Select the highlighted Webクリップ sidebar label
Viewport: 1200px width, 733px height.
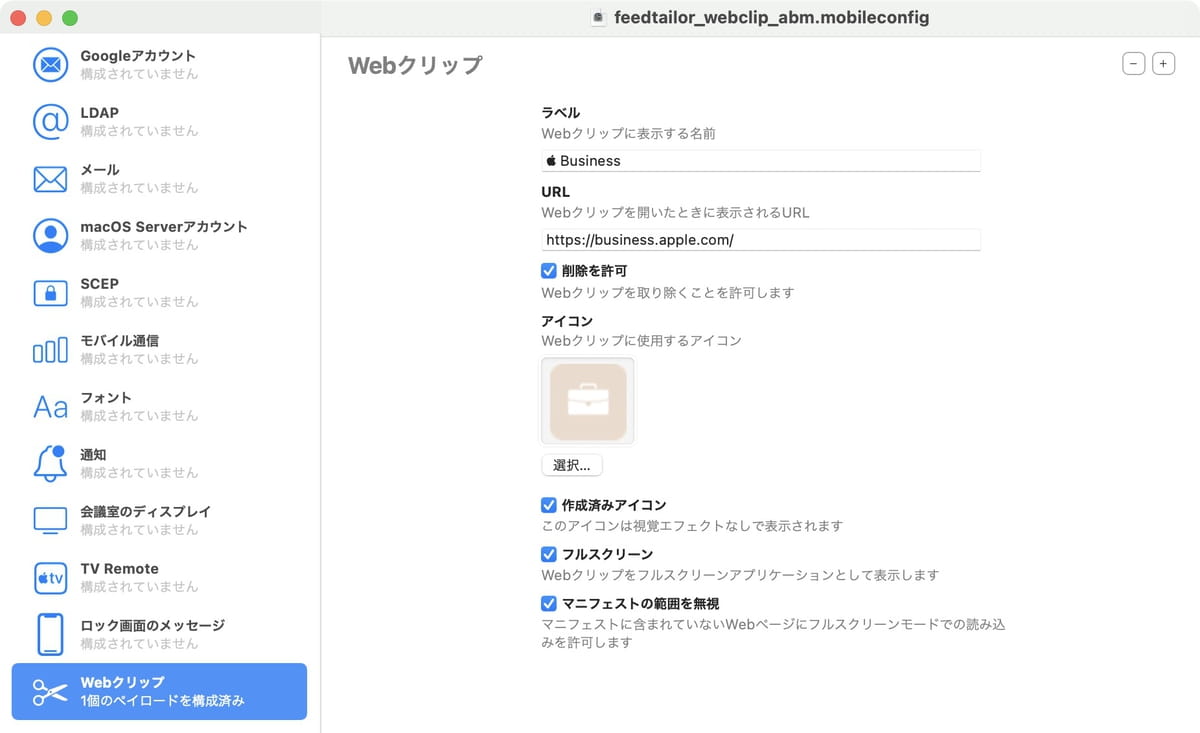click(x=122, y=683)
